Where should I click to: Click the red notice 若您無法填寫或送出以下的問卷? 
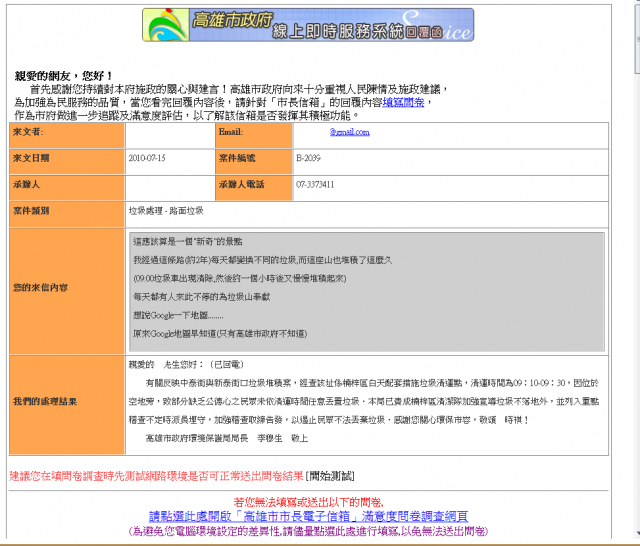[x=308, y=502]
